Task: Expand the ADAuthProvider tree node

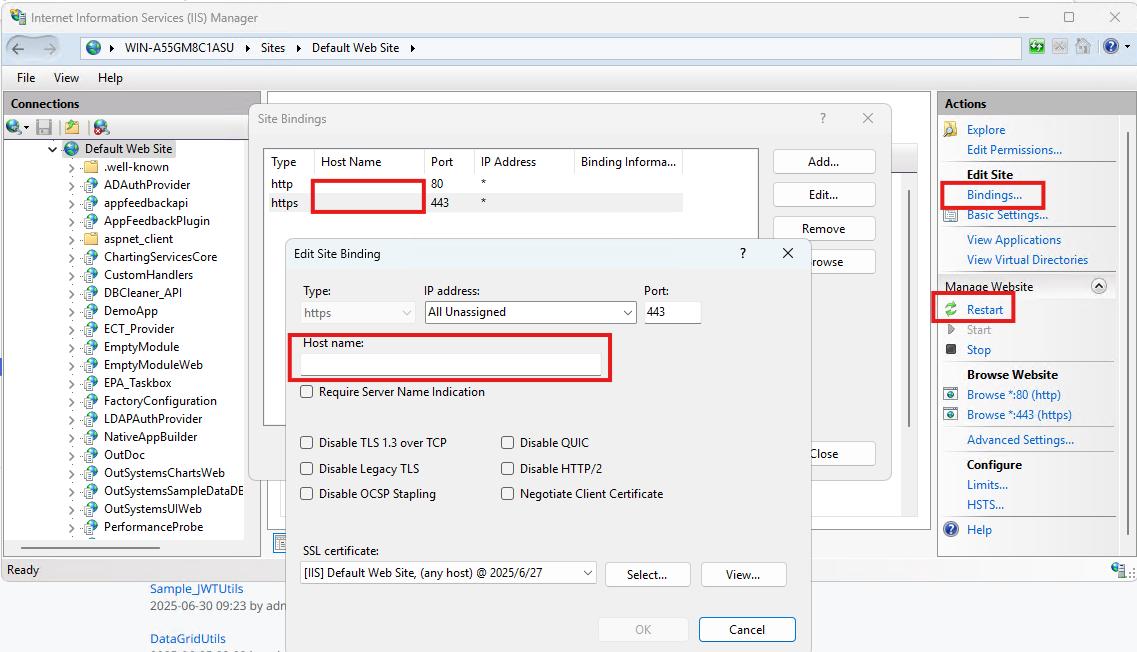Action: click(x=72, y=185)
